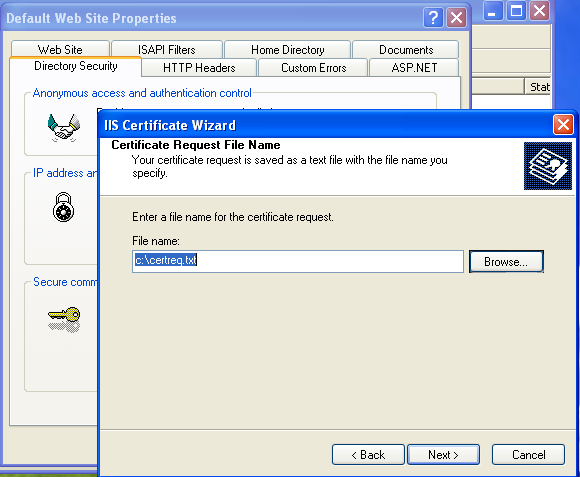Cancel the certificate wizard

click(x=528, y=454)
